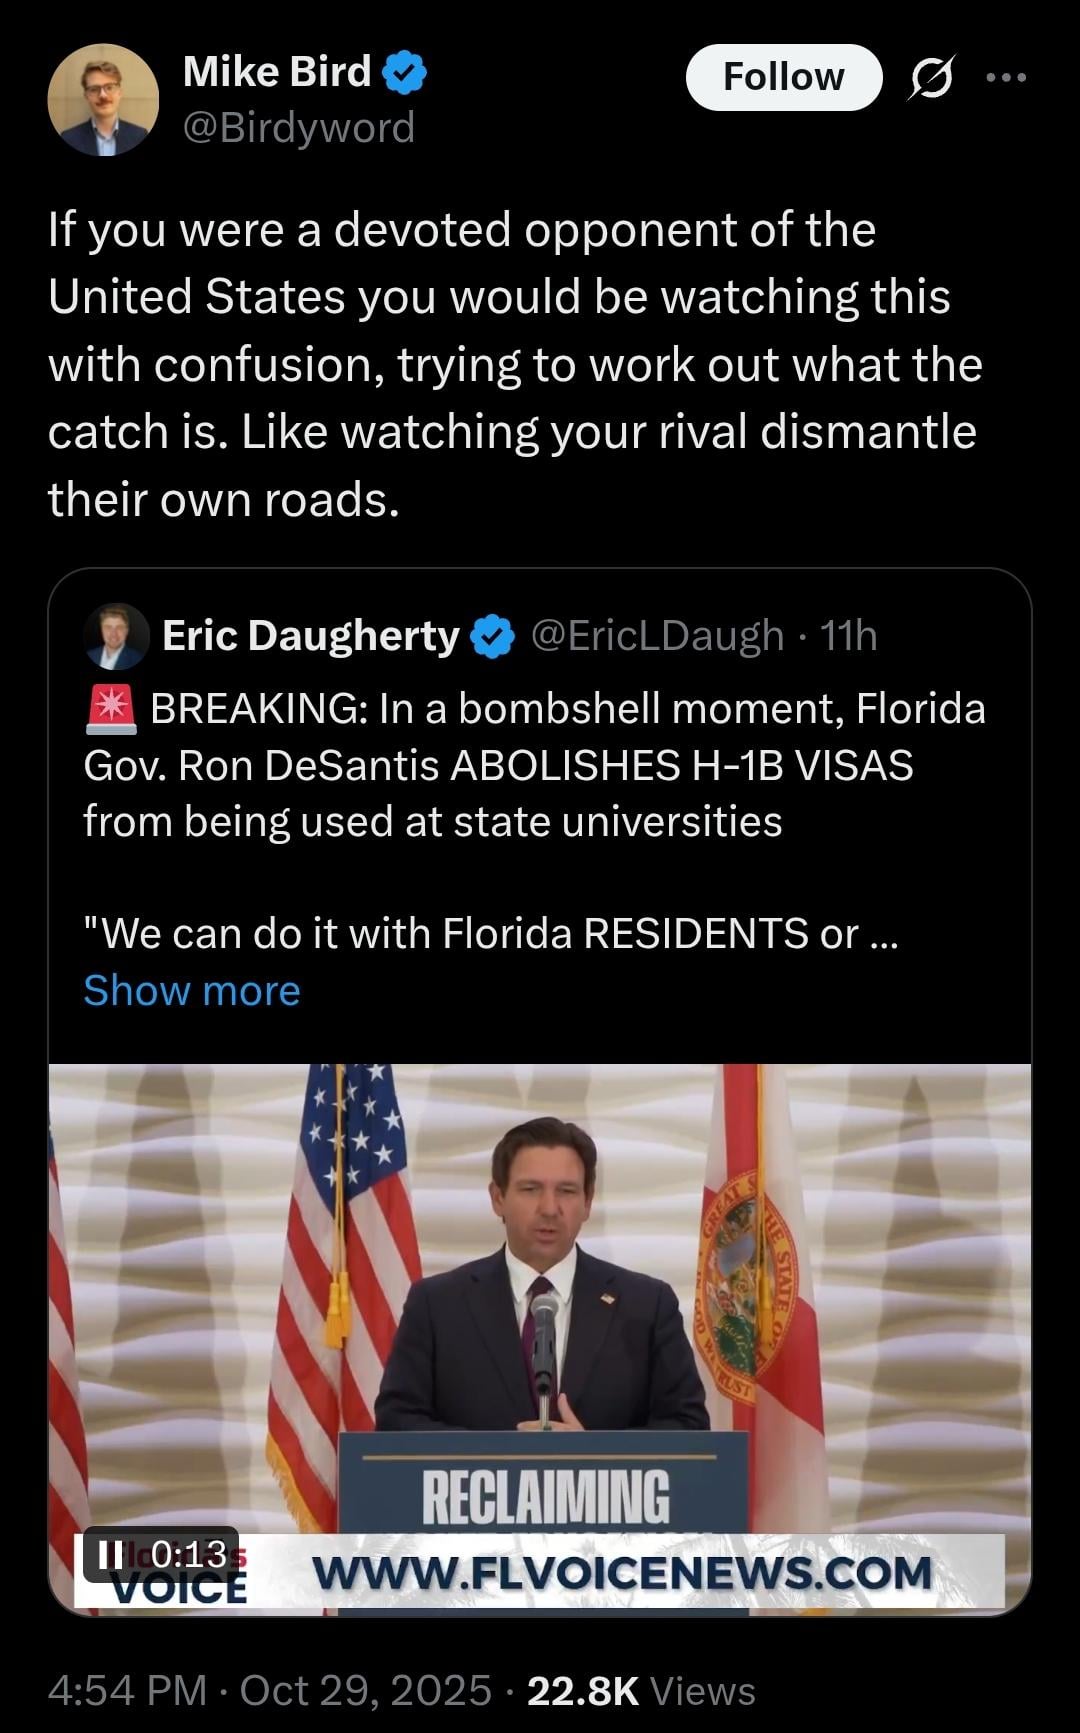Click the red siren emoji
This screenshot has height=1733, width=1080.
pos(110,709)
